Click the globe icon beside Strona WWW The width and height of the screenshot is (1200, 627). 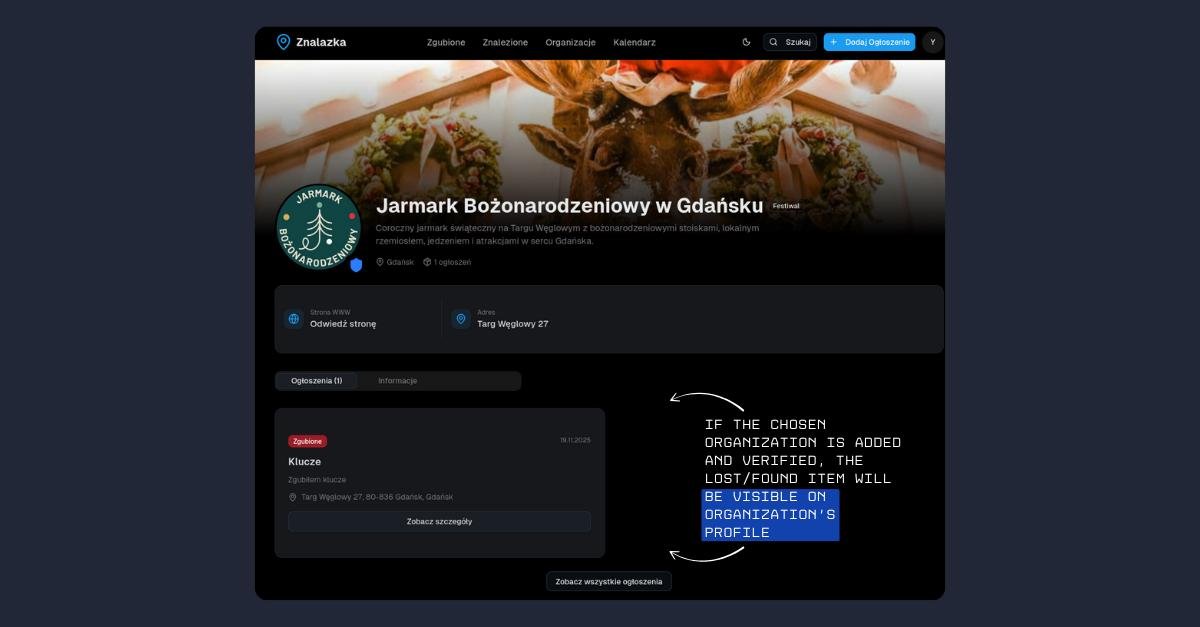point(294,319)
